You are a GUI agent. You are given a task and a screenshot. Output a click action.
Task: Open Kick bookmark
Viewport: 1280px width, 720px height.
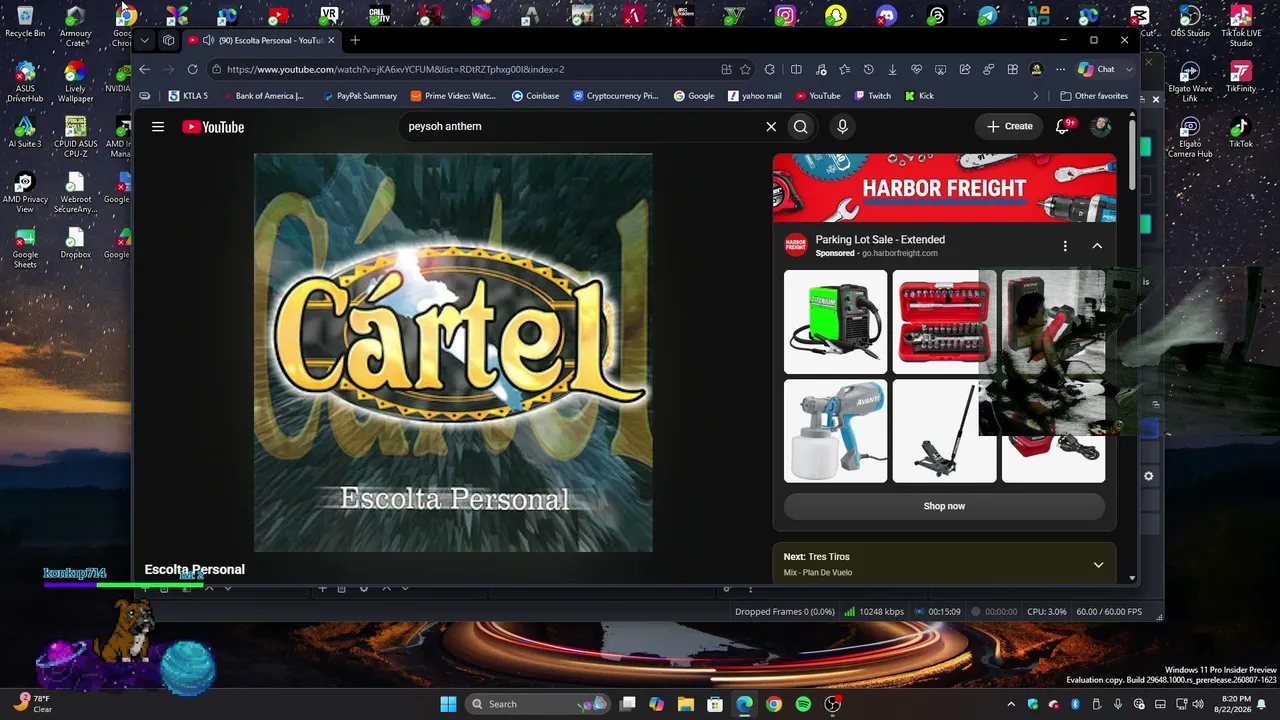point(919,96)
